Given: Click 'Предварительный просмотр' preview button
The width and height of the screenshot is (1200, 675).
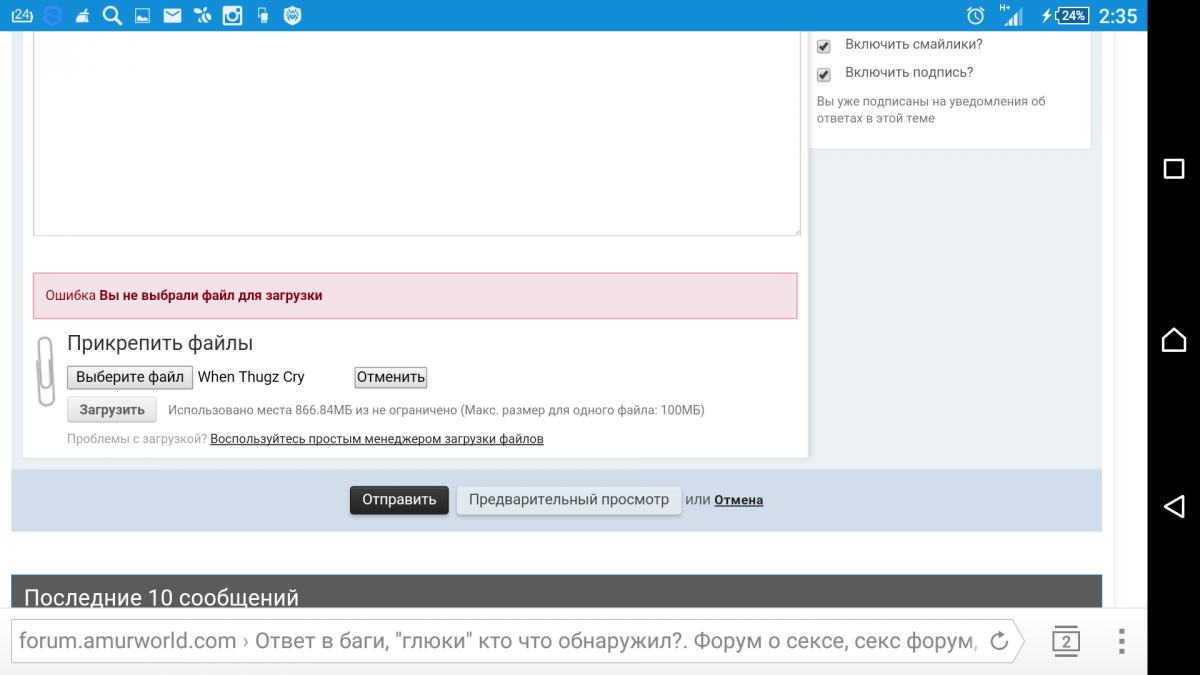Looking at the screenshot, I should pyautogui.click(x=568, y=500).
